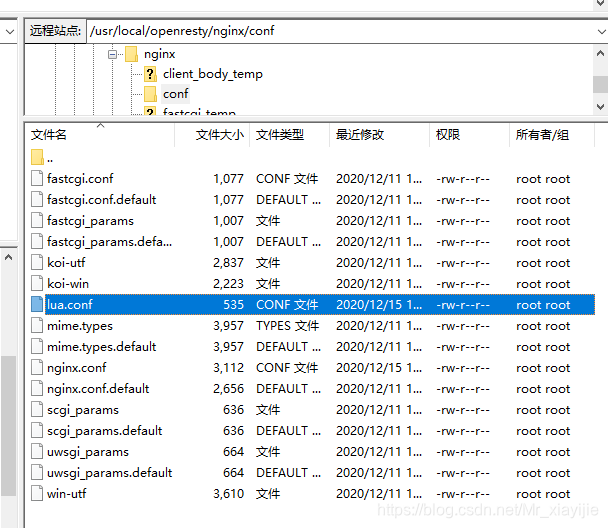Click the parent directory '..' folder icon
Image resolution: width=608 pixels, height=528 pixels.
(x=37, y=157)
